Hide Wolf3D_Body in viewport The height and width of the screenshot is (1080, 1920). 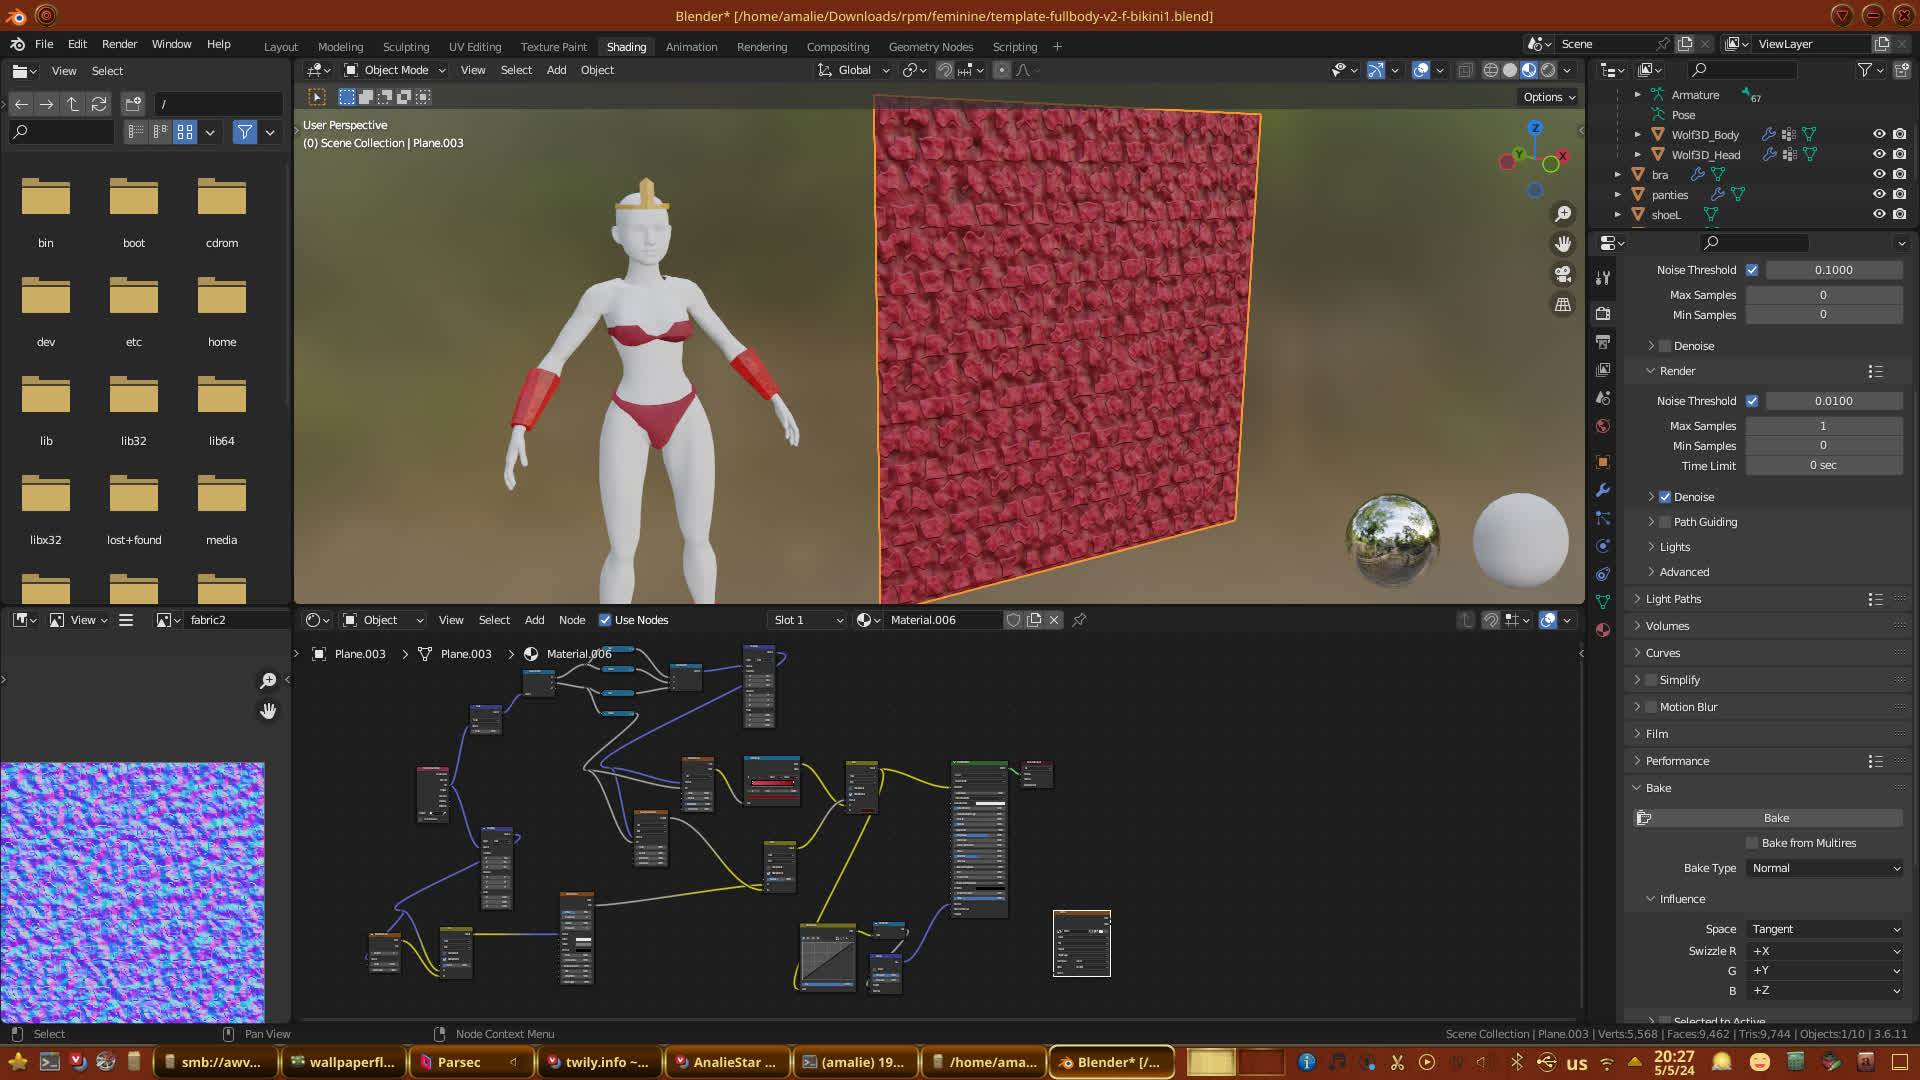tap(1879, 134)
